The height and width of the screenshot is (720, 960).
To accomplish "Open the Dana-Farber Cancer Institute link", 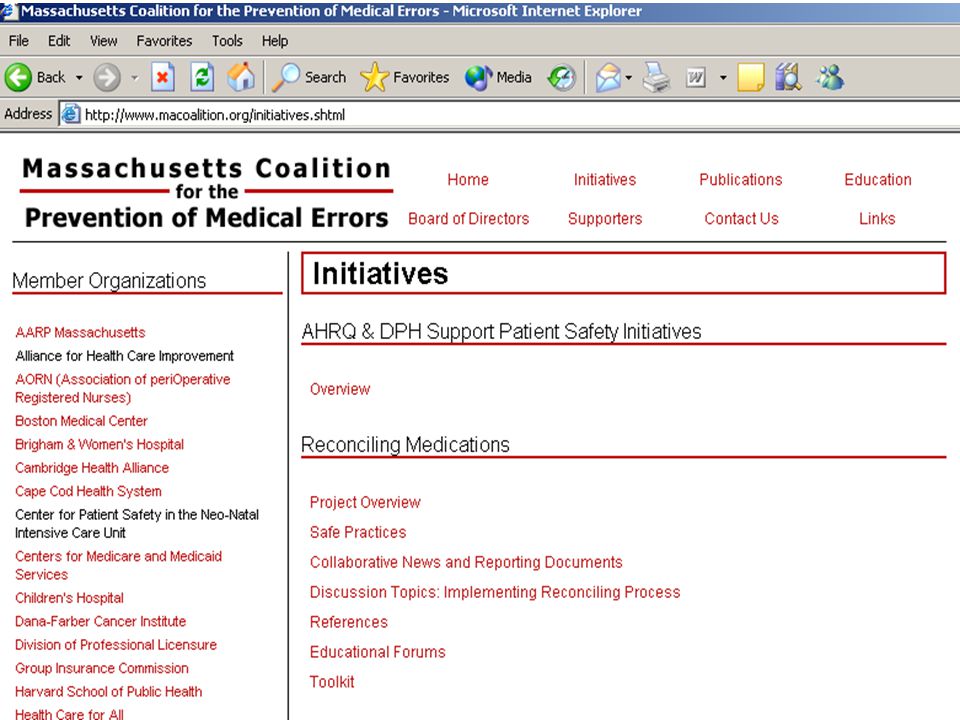I will coord(100,621).
